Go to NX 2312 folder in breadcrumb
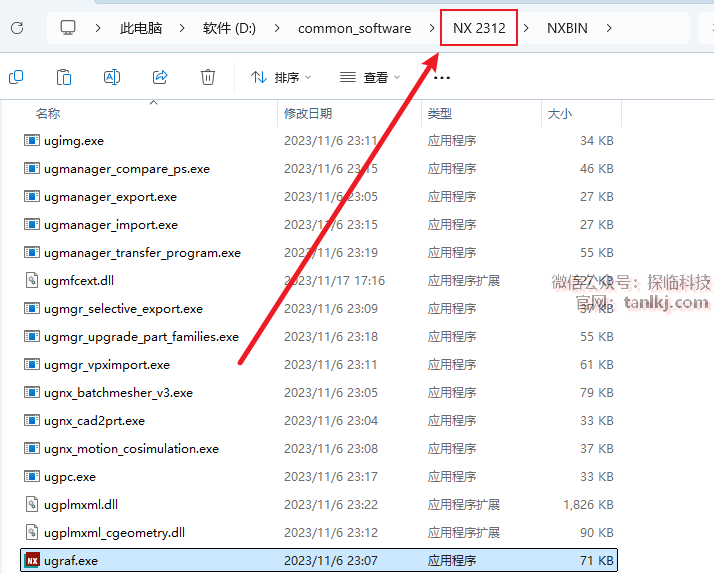The width and height of the screenshot is (714, 576). 479,28
